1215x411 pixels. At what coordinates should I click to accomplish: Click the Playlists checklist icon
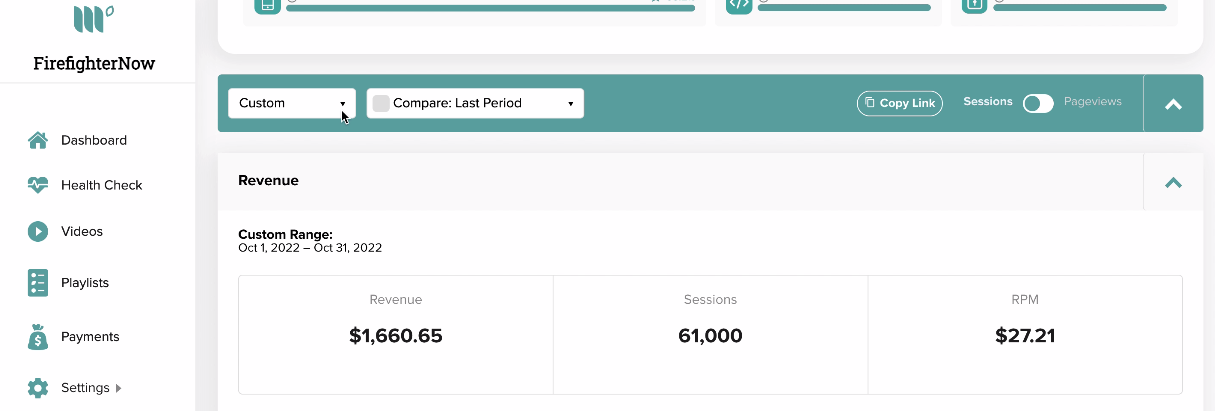point(38,283)
